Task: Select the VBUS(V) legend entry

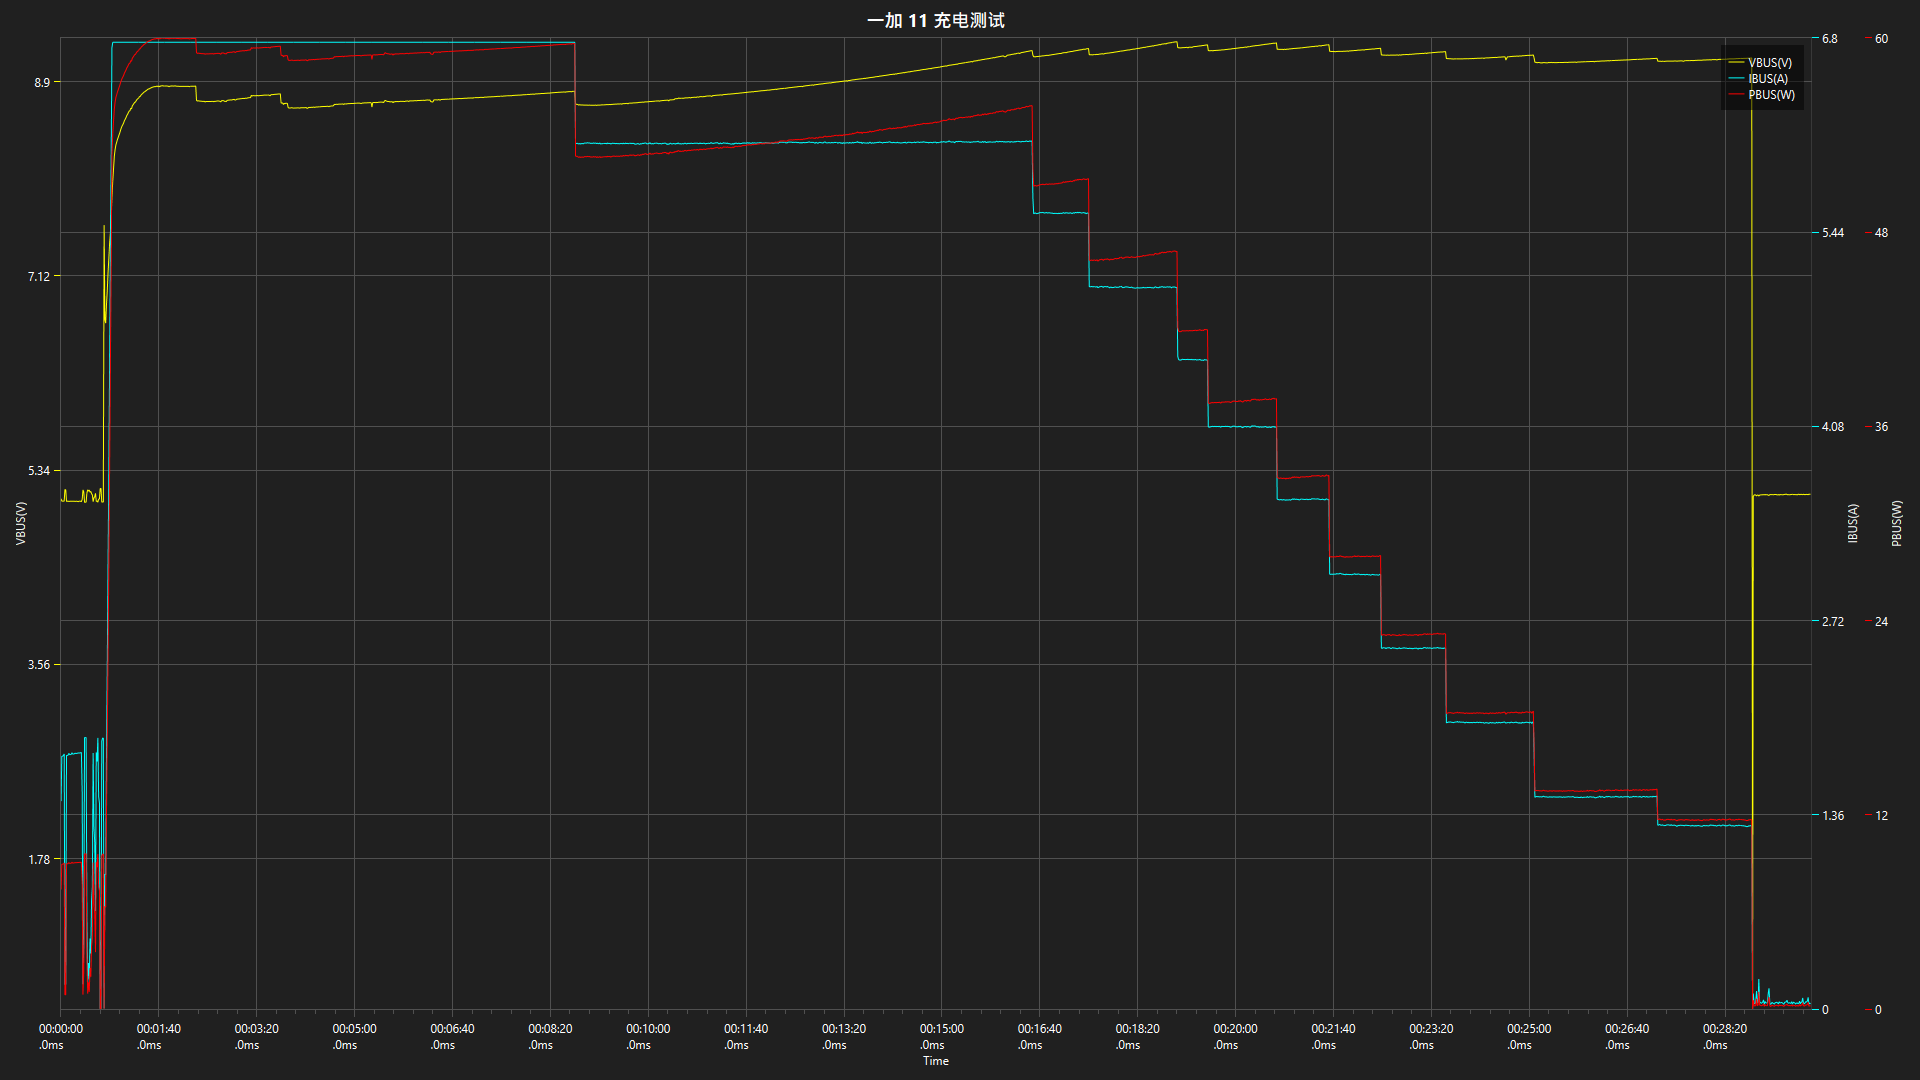Action: pyautogui.click(x=1760, y=63)
